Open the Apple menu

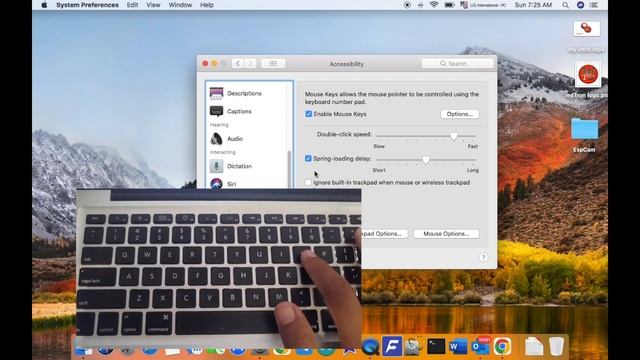[44, 5]
